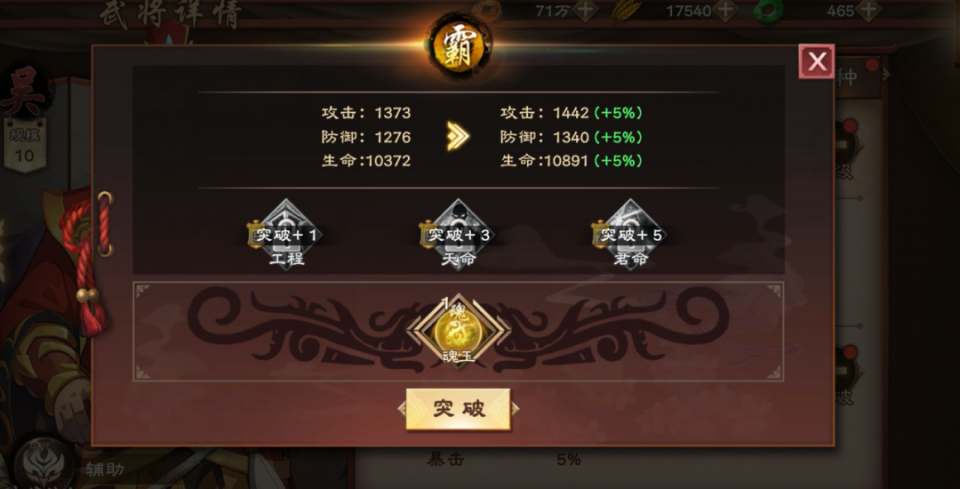Screen dimensions: 960x489
Task: Click the 暴击 5% stat row
Action: pyautogui.click(x=503, y=460)
